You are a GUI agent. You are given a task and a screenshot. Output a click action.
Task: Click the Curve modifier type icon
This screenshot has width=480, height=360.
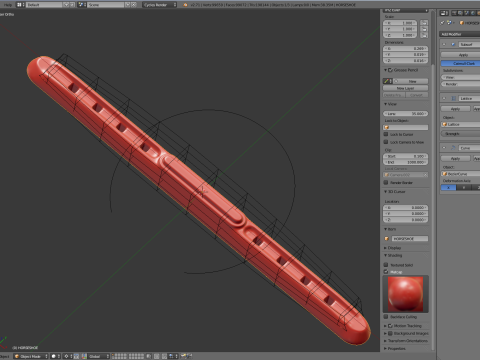coord(453,147)
